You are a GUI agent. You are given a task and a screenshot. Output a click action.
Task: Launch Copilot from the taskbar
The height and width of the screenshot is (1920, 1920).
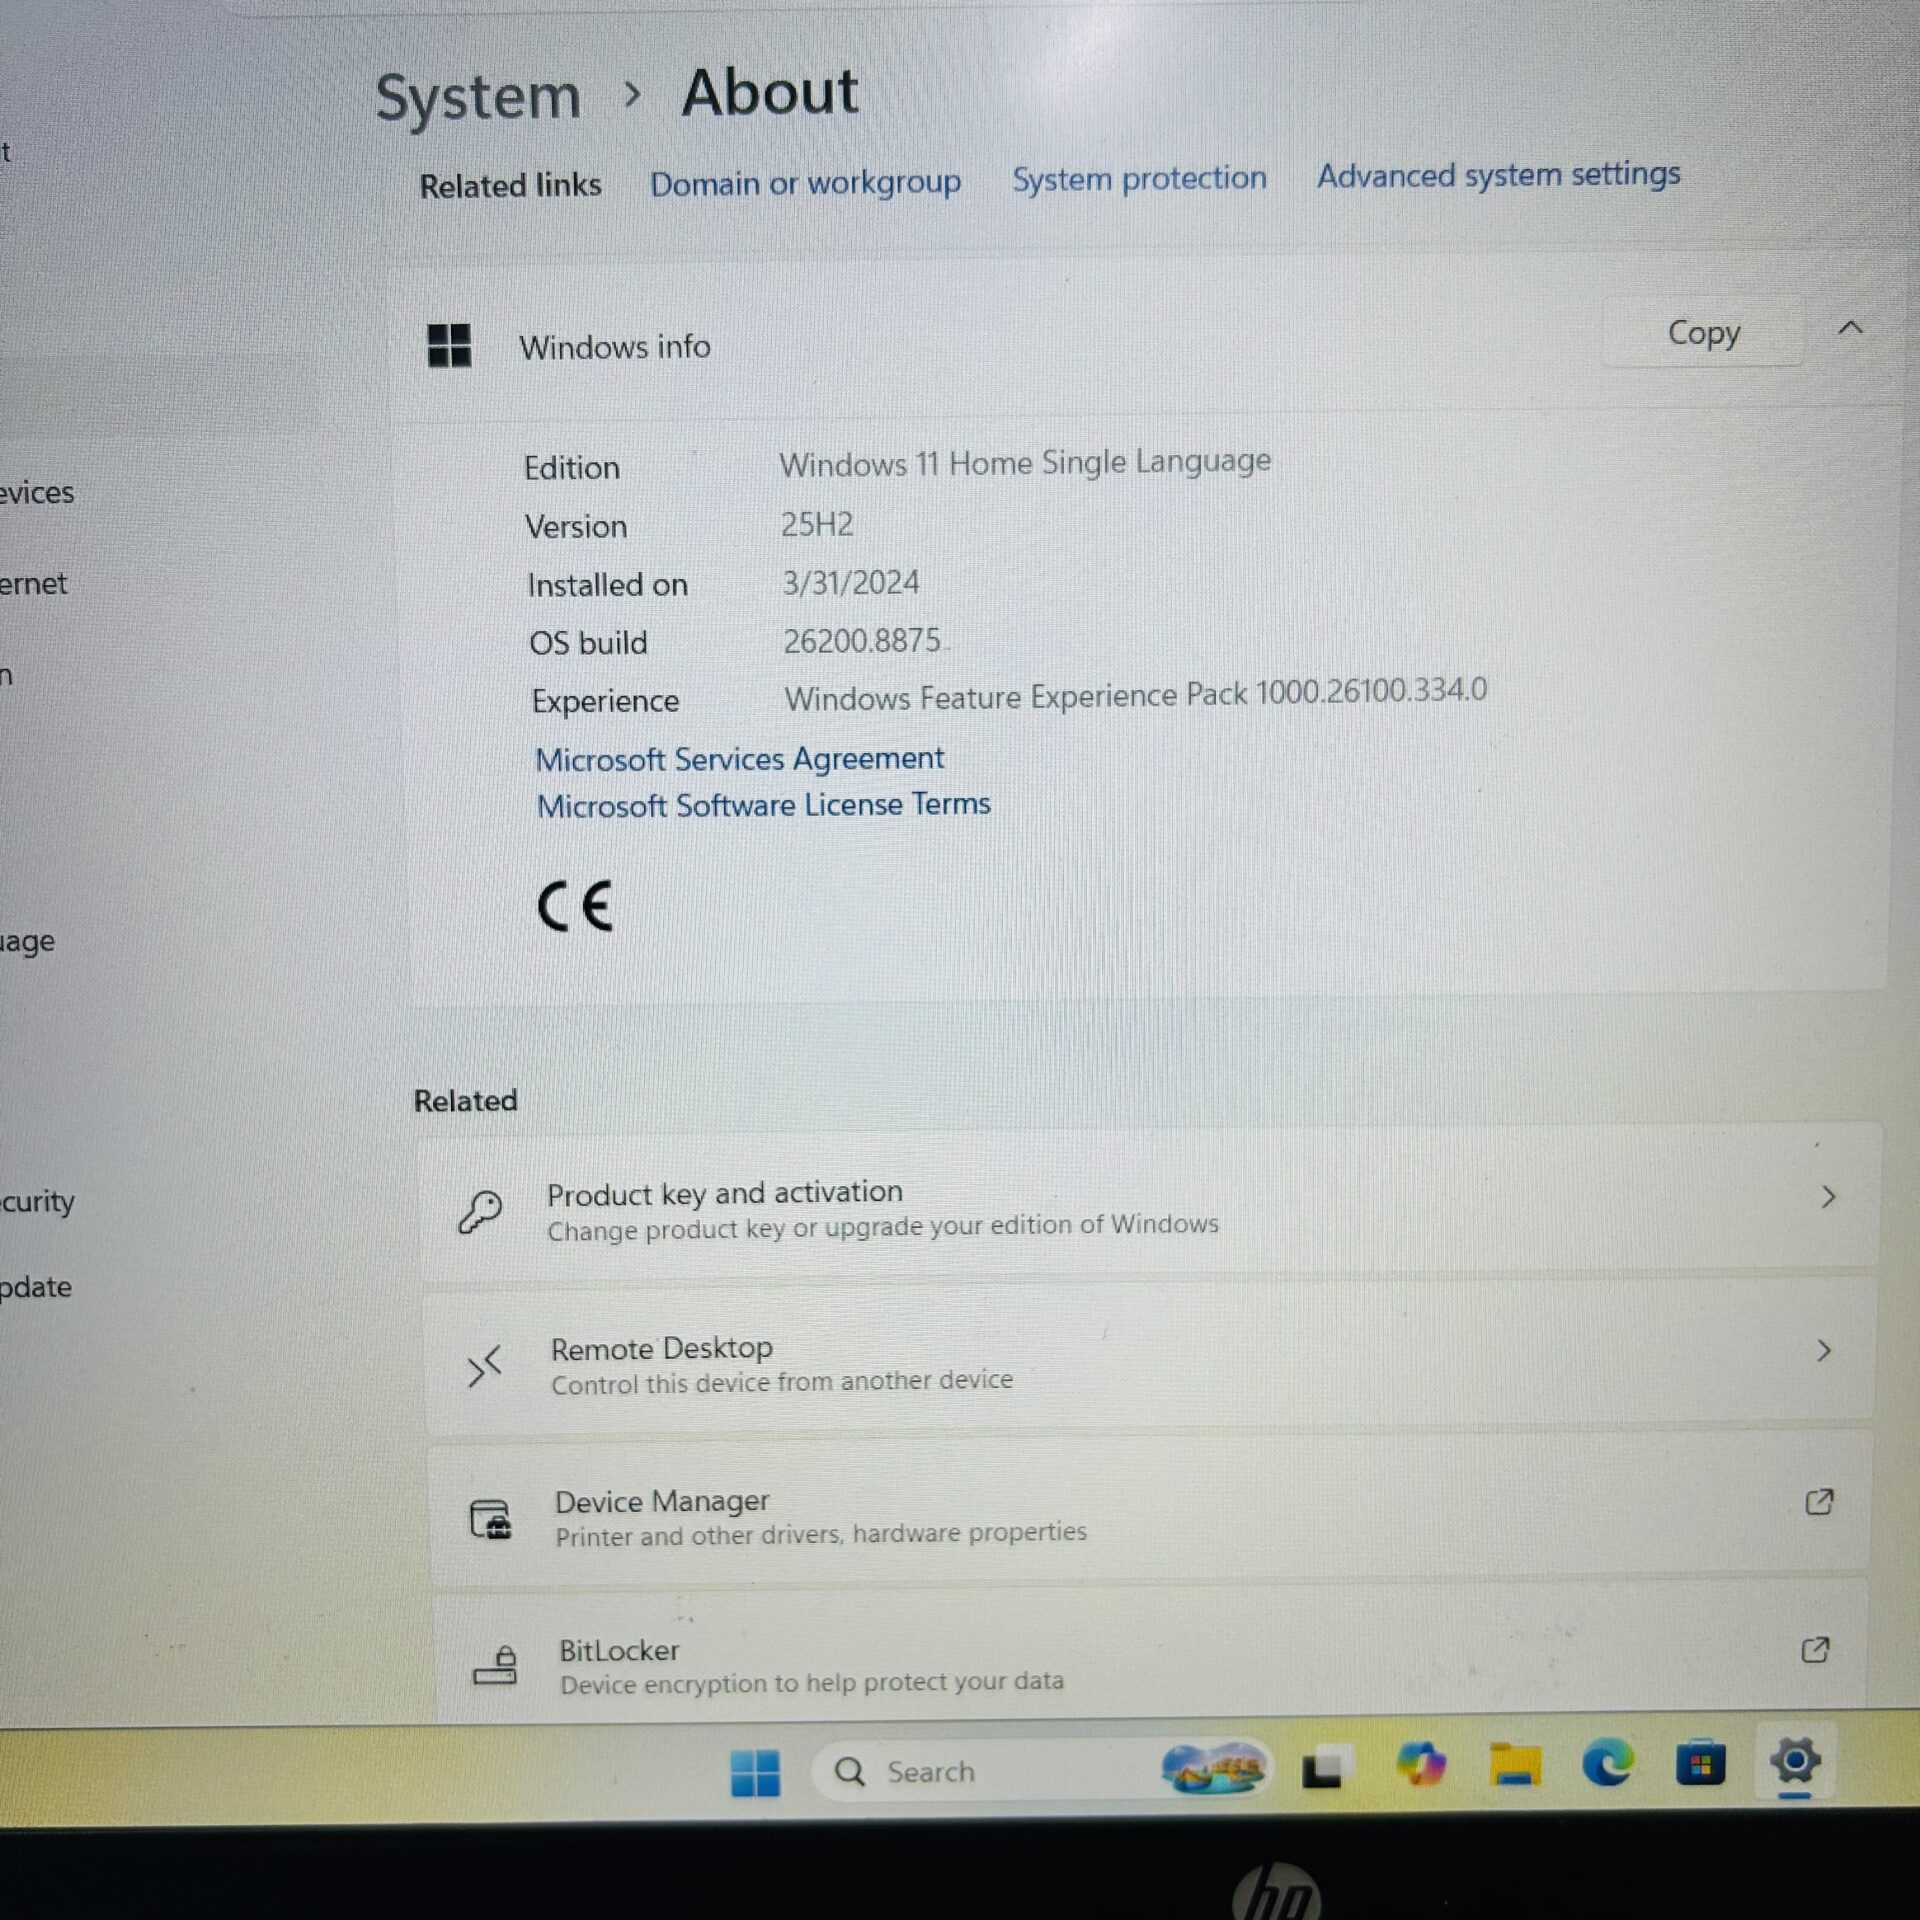pyautogui.click(x=1421, y=1764)
